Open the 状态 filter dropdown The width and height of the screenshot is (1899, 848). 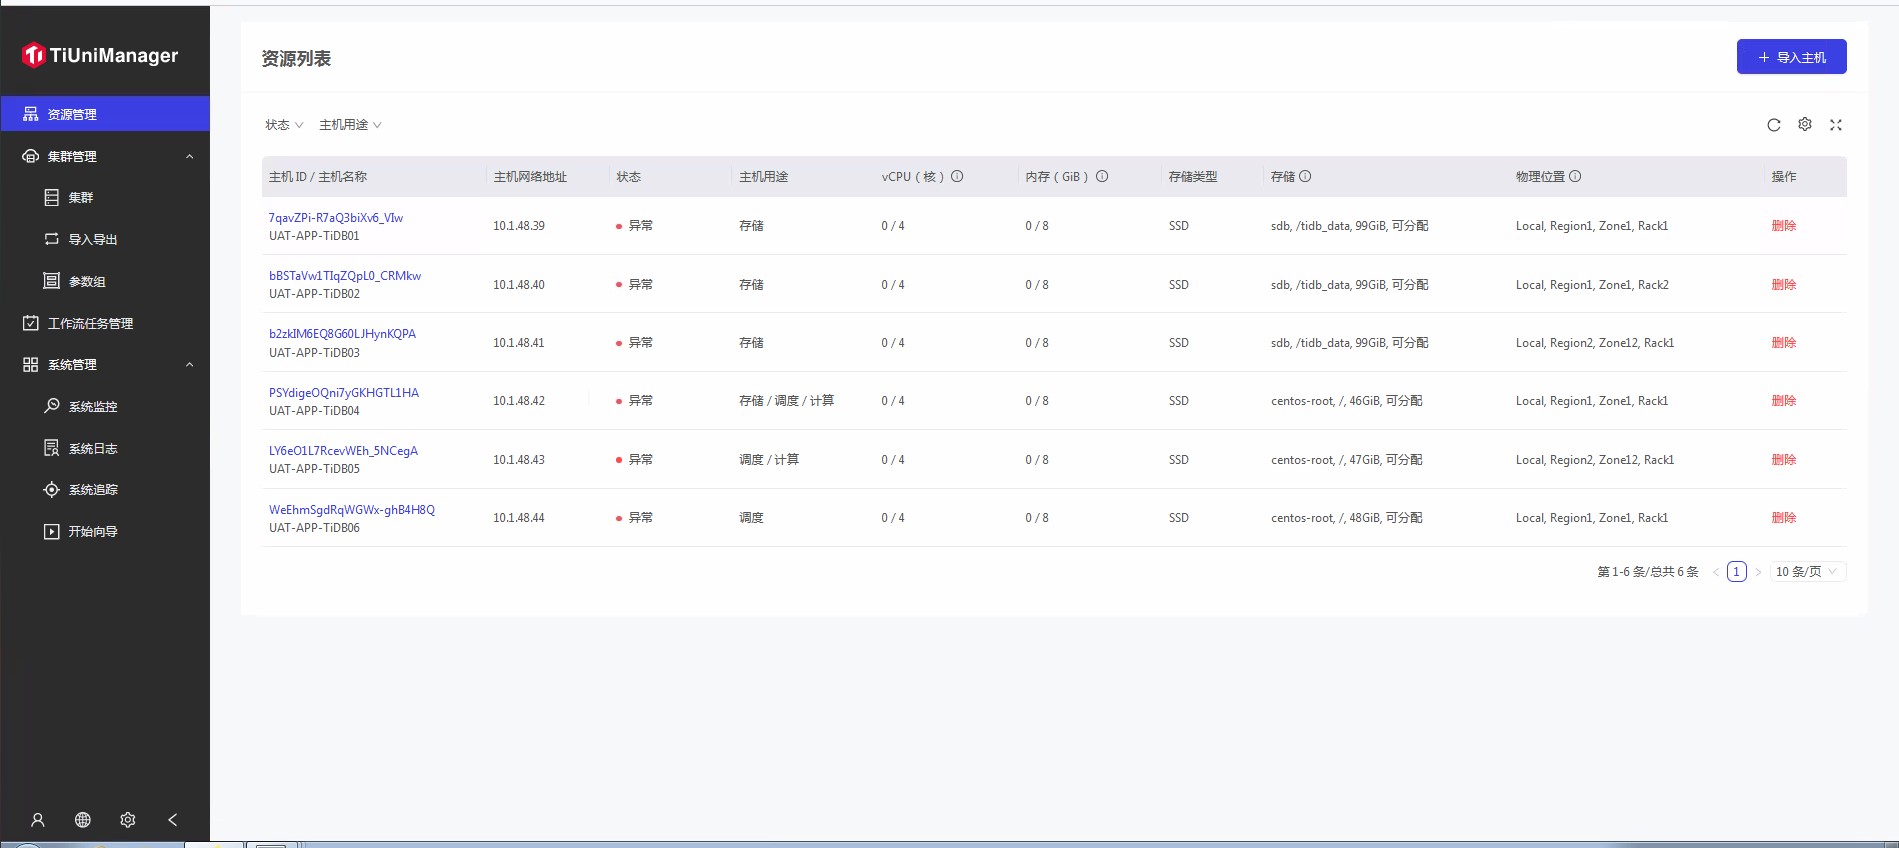coord(284,125)
